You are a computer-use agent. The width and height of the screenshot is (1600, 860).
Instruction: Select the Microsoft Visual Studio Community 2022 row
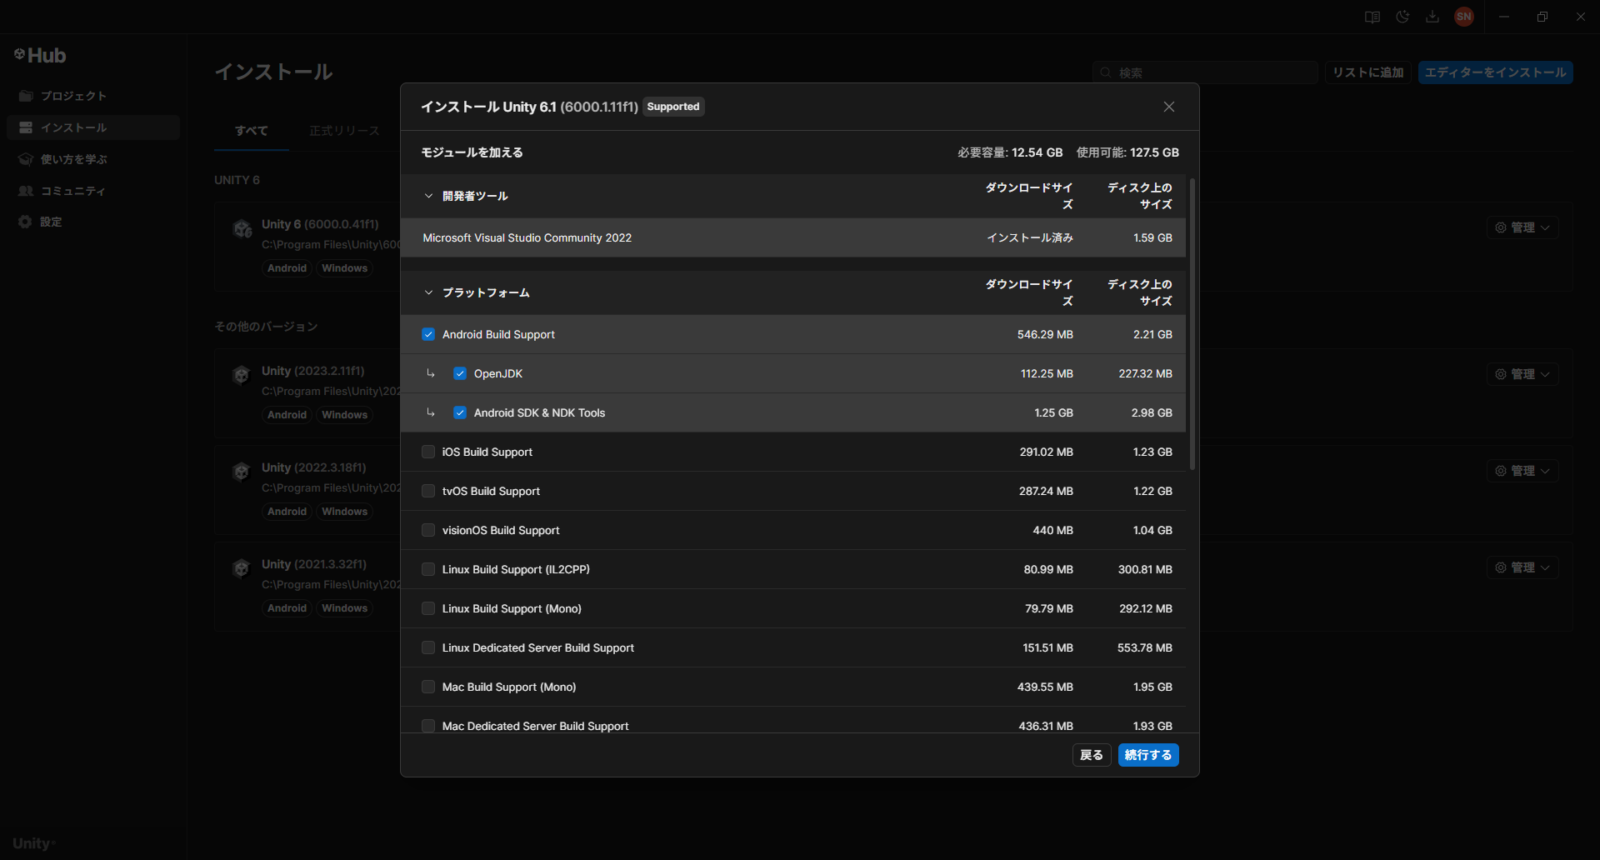(793, 238)
